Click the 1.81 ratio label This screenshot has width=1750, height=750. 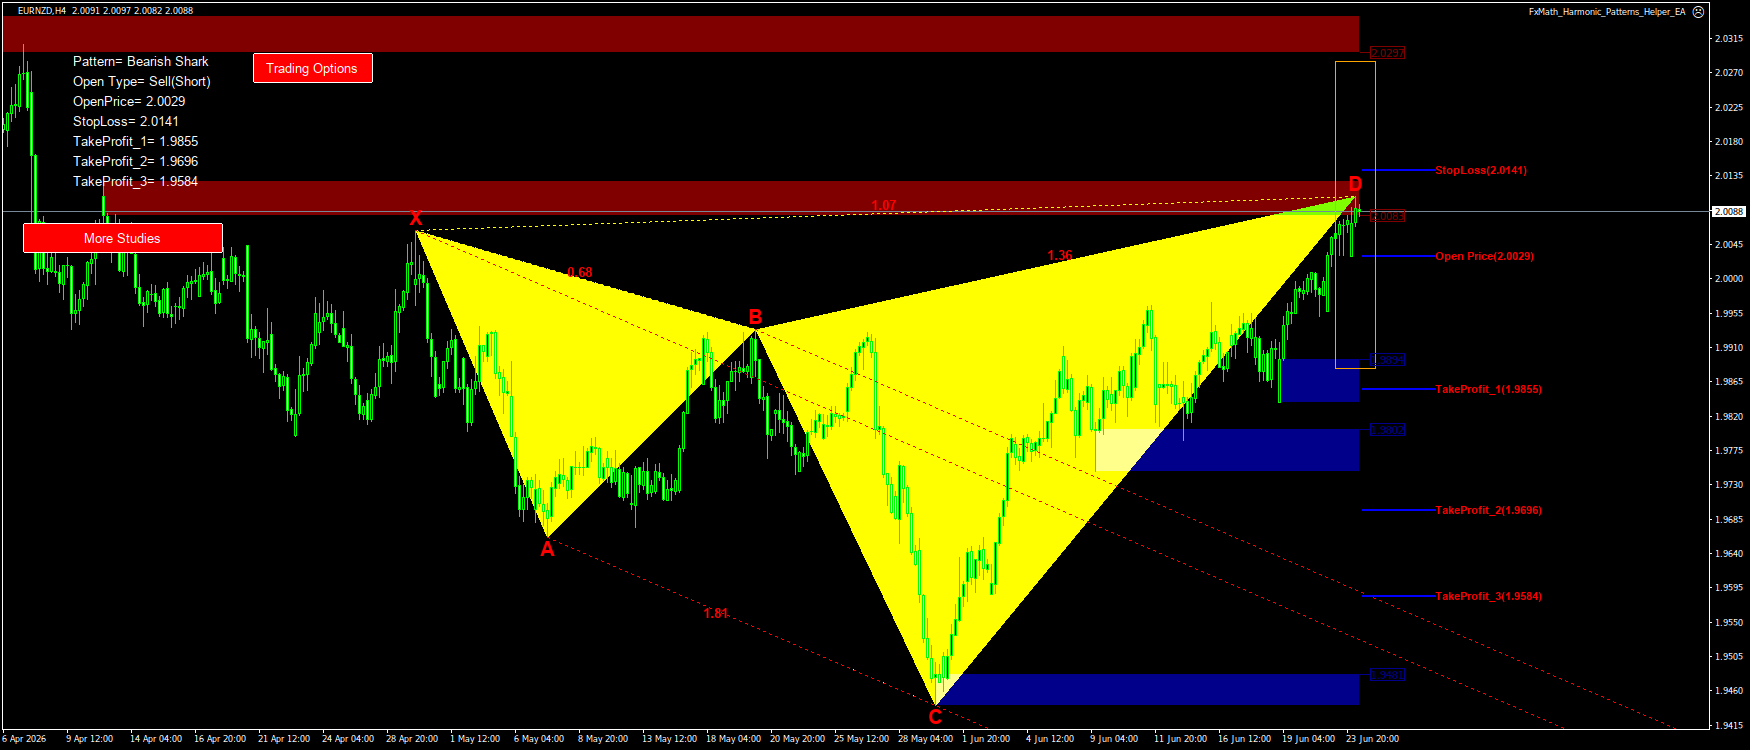(x=716, y=613)
